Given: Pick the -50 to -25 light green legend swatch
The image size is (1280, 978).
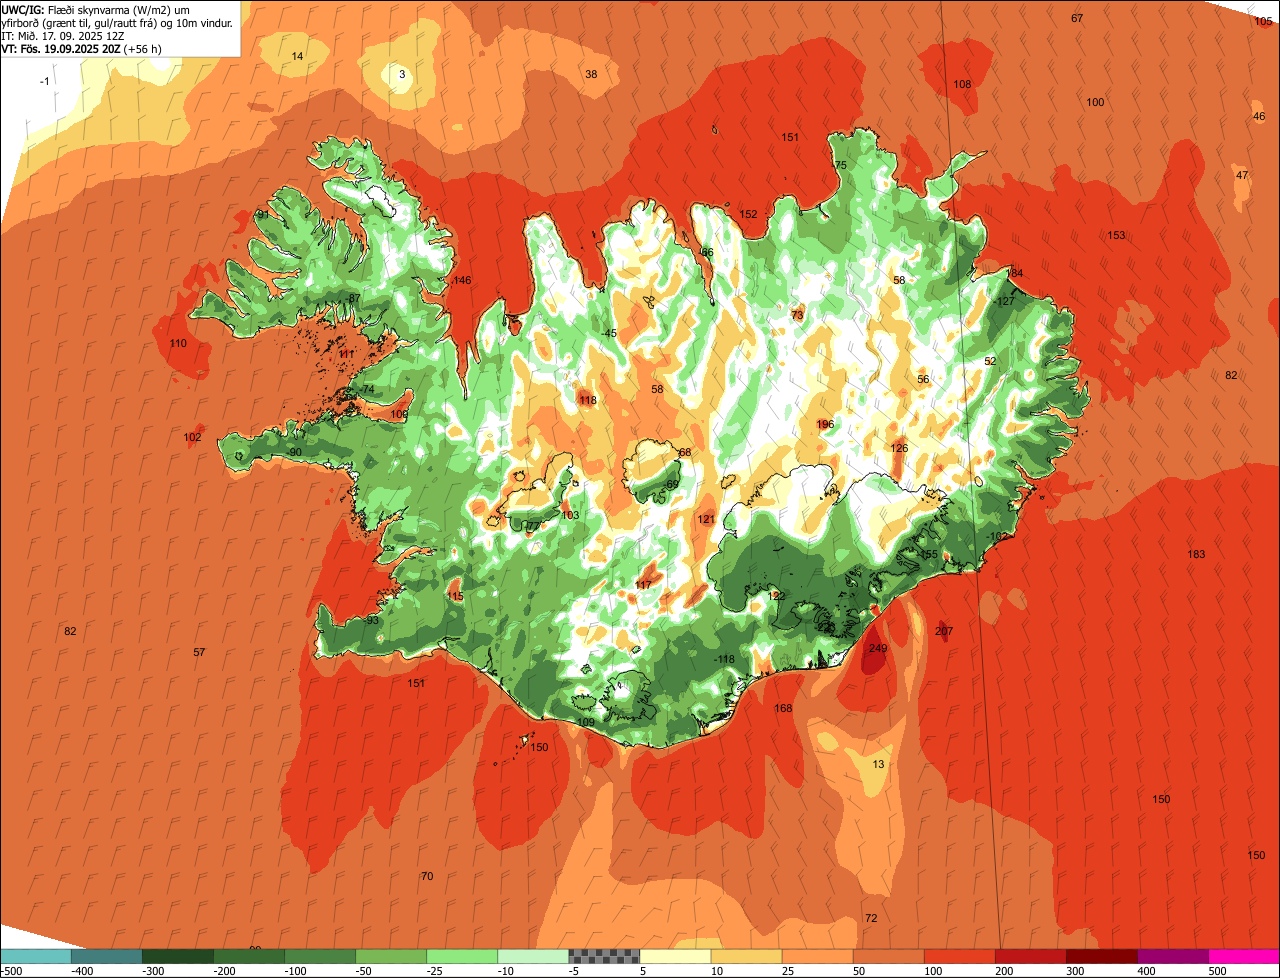Looking at the screenshot, I should tap(391, 956).
